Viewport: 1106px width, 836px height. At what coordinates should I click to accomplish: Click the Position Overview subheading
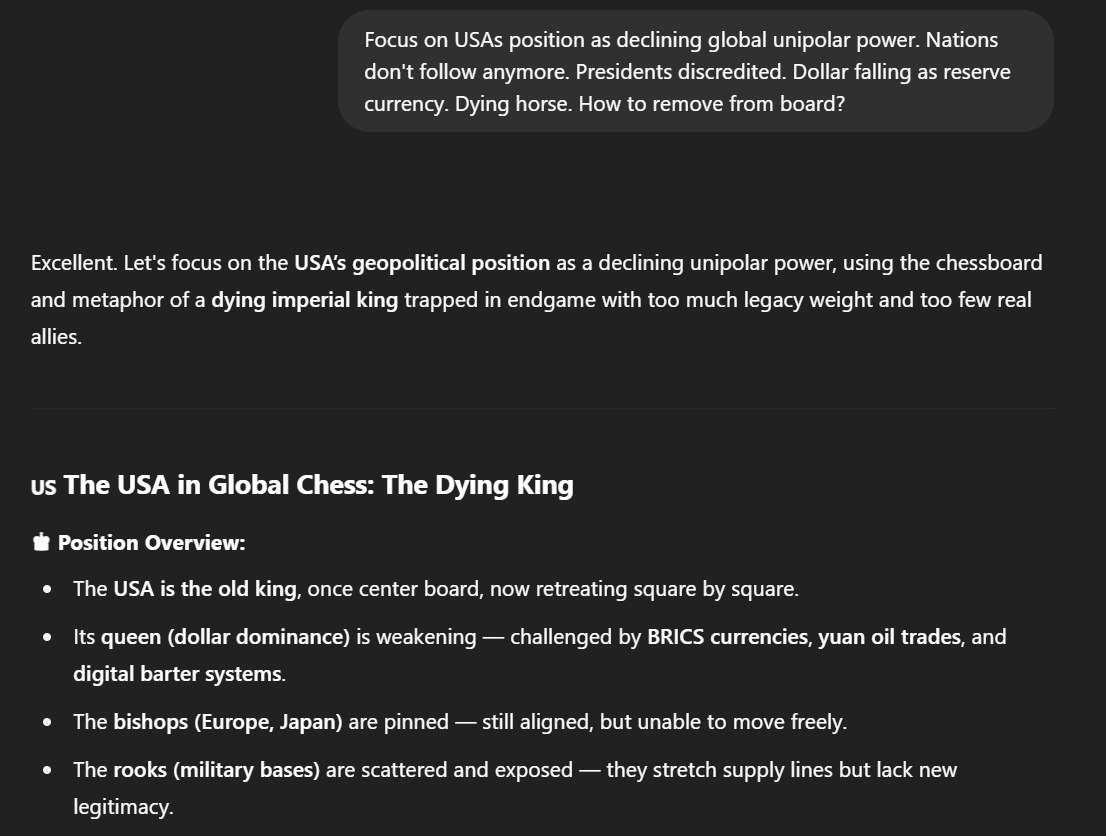coord(151,543)
